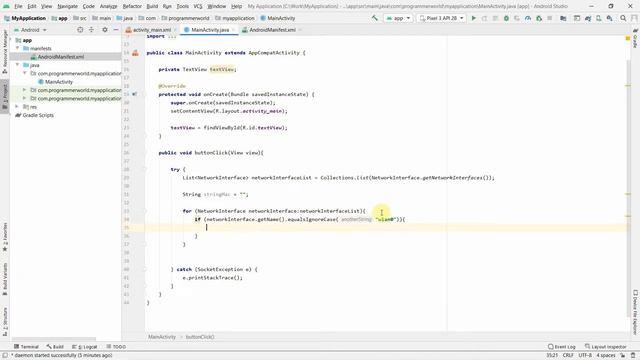The height and width of the screenshot is (360, 640).
Task: Select Gradle Scripts in project tree
Action: click(38, 115)
